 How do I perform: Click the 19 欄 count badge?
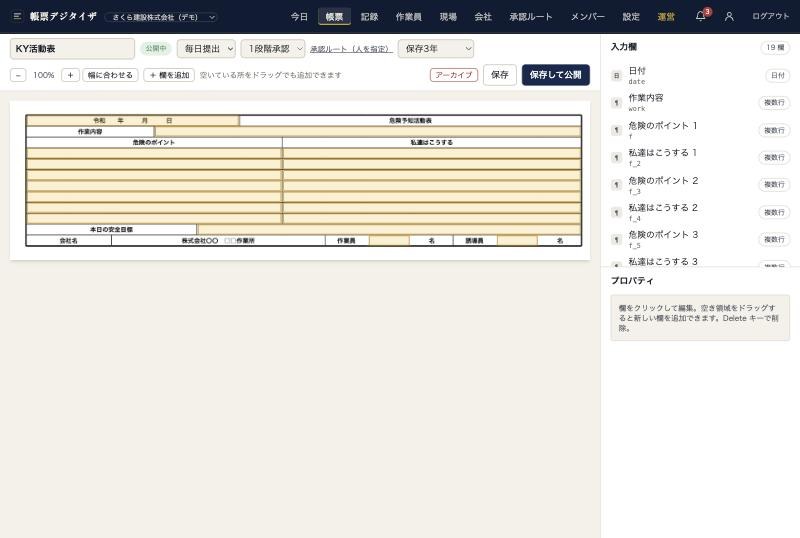[775, 47]
